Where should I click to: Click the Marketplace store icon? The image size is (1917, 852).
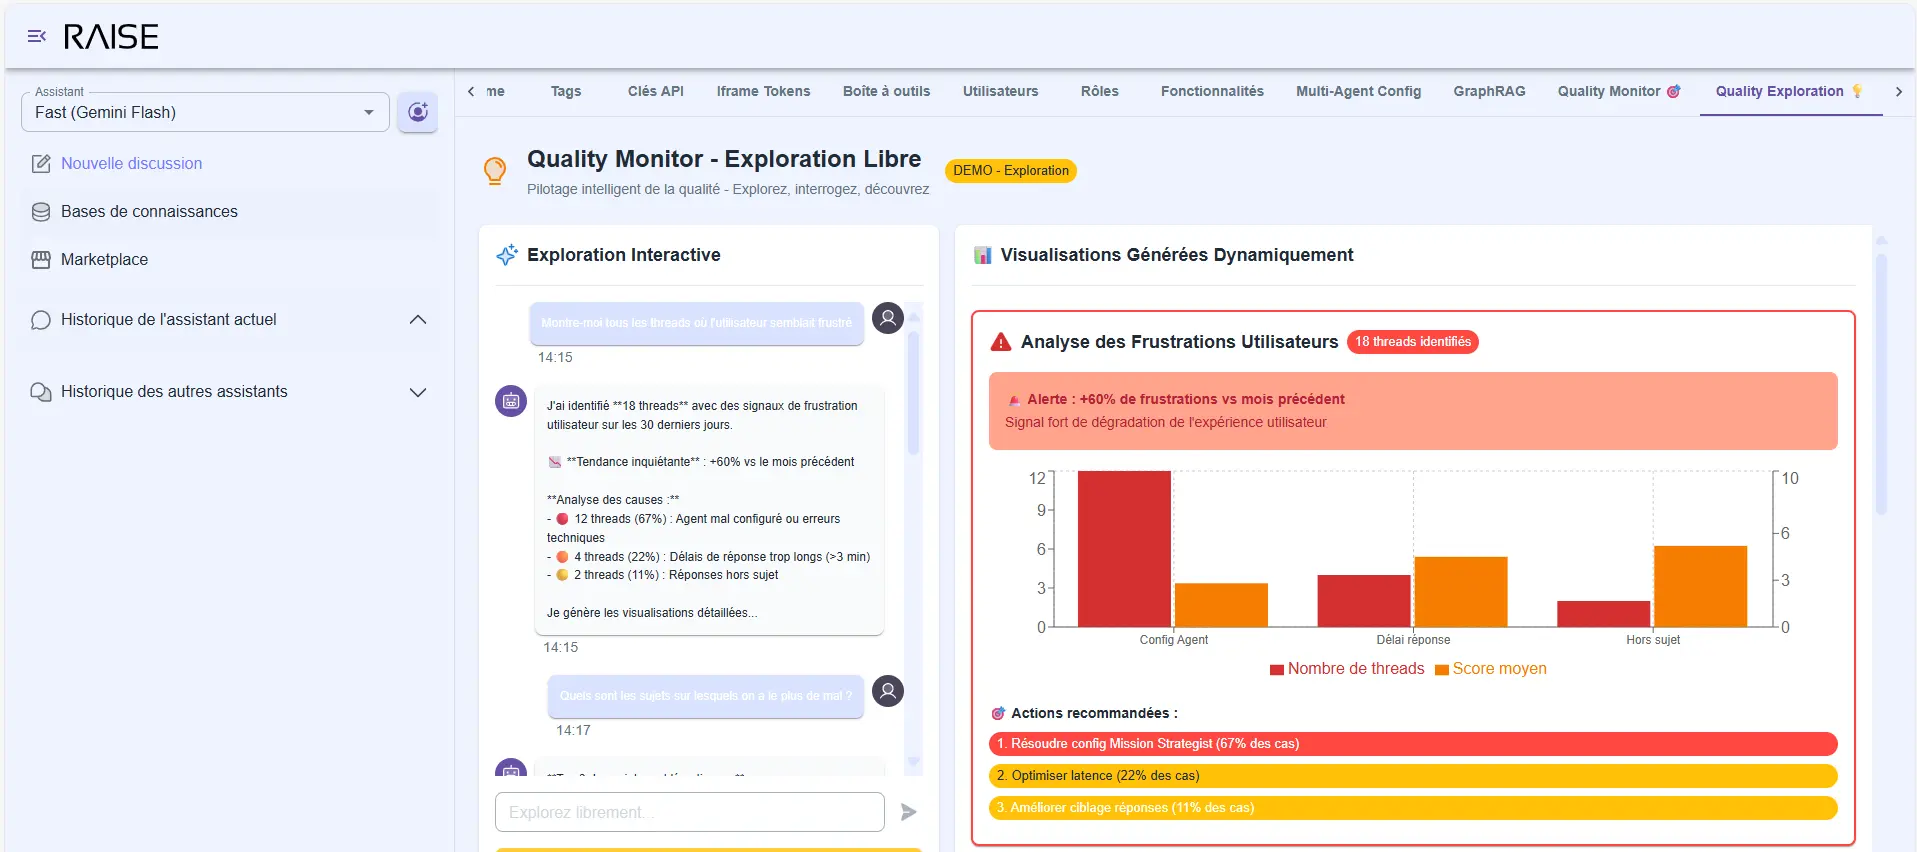41,260
